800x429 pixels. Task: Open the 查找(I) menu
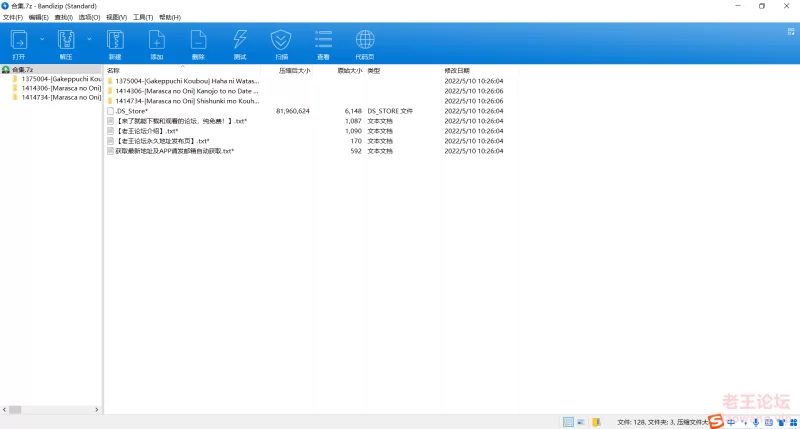[63, 17]
